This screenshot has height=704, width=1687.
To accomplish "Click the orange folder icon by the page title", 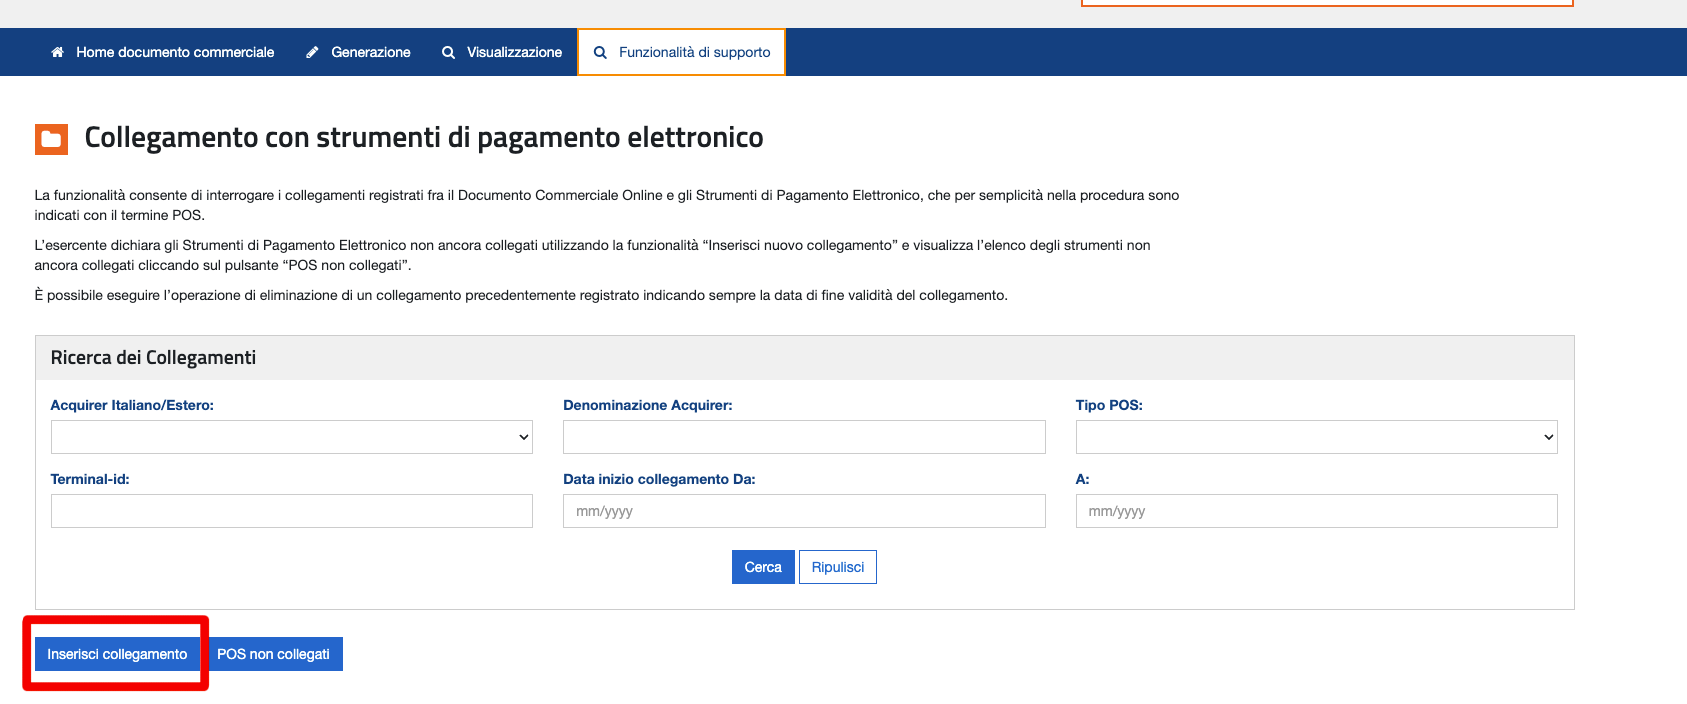I will point(51,139).
